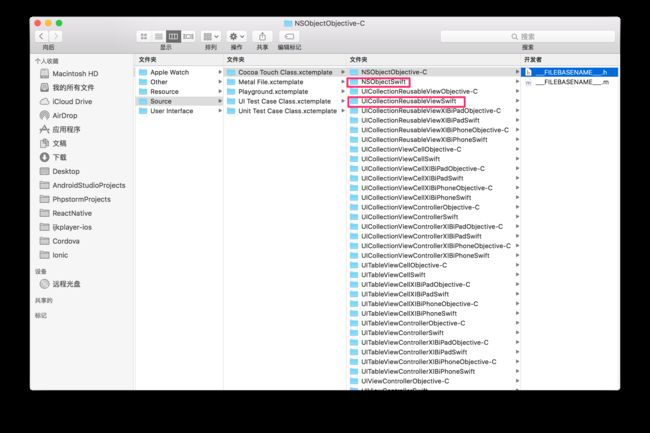The image size is (650, 433).
Task: Go back with the left arrow button
Action: (x=41, y=36)
